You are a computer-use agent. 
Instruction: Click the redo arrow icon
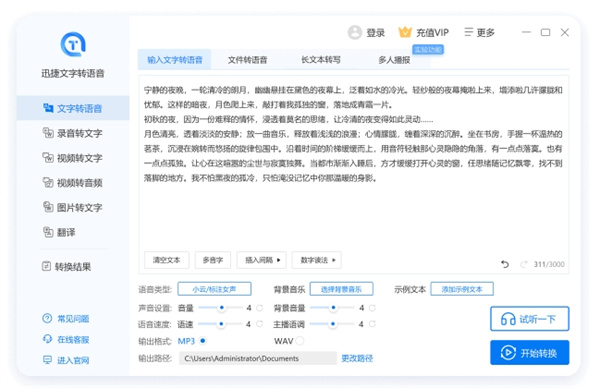tap(523, 264)
